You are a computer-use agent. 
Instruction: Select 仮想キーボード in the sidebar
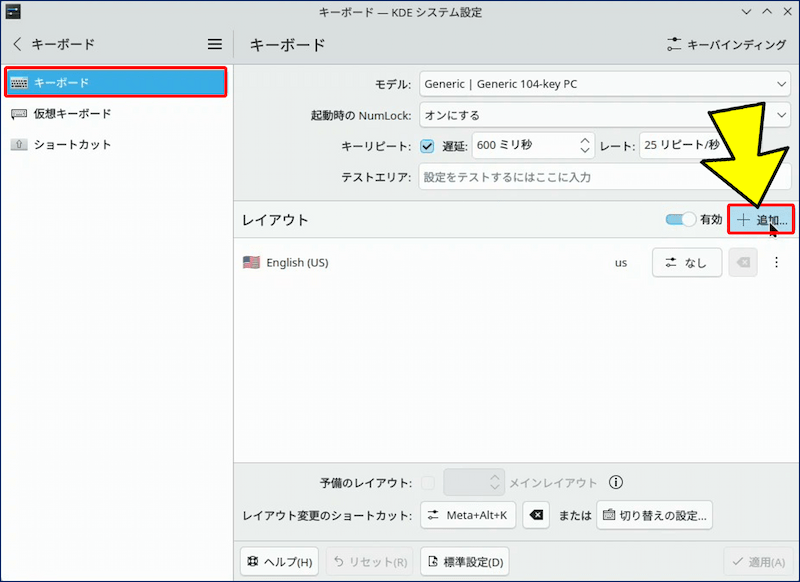[x=72, y=113]
